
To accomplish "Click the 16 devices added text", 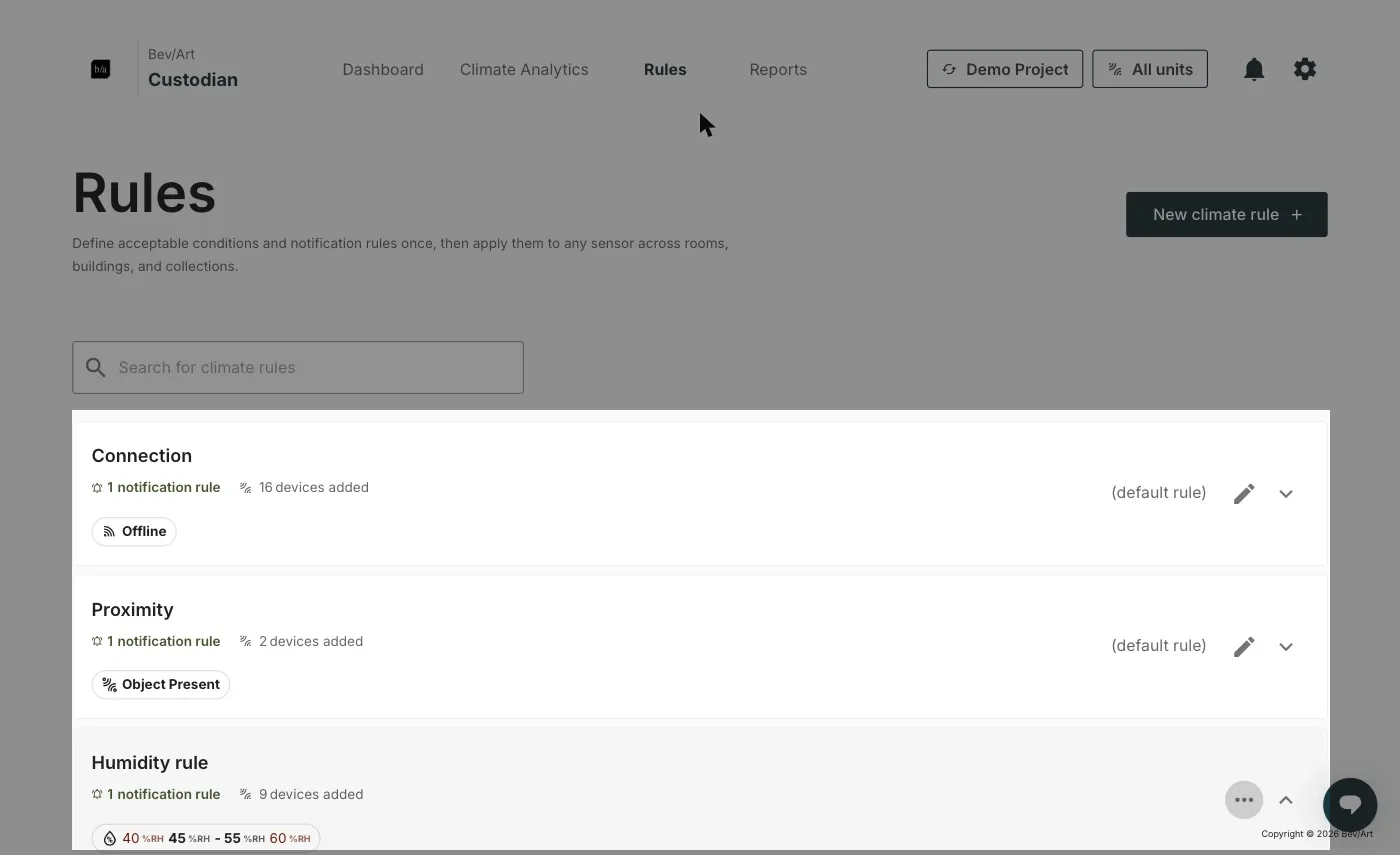I will click(x=313, y=487).
